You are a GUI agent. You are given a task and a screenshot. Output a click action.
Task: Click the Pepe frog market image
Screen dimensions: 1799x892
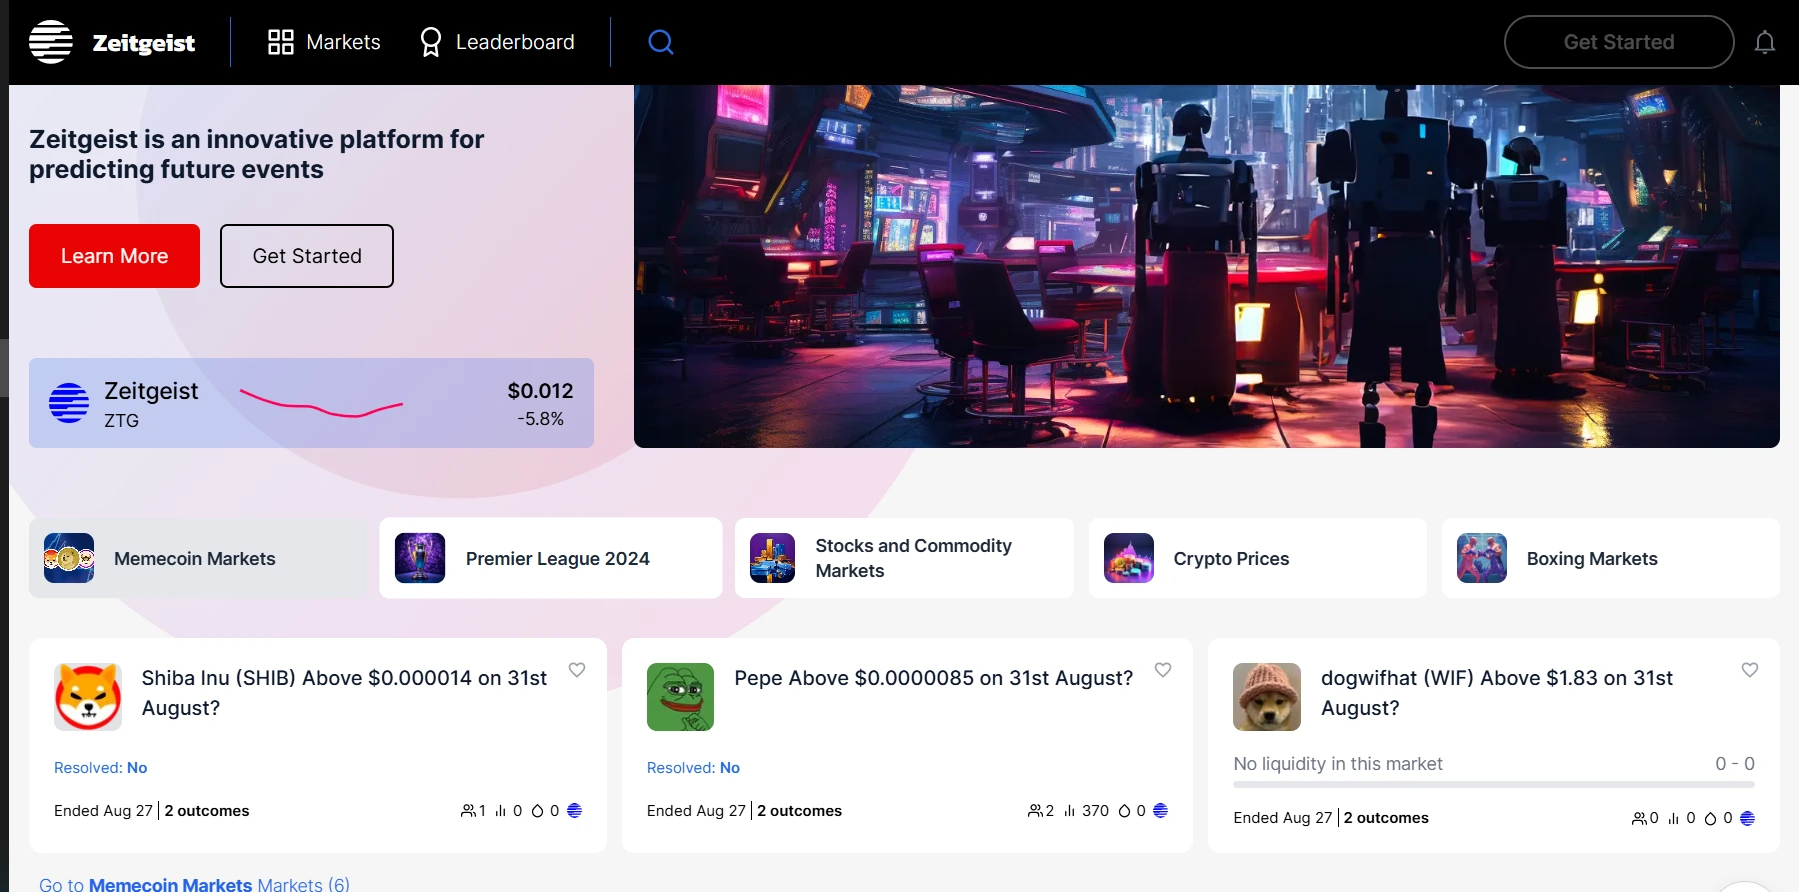680,697
